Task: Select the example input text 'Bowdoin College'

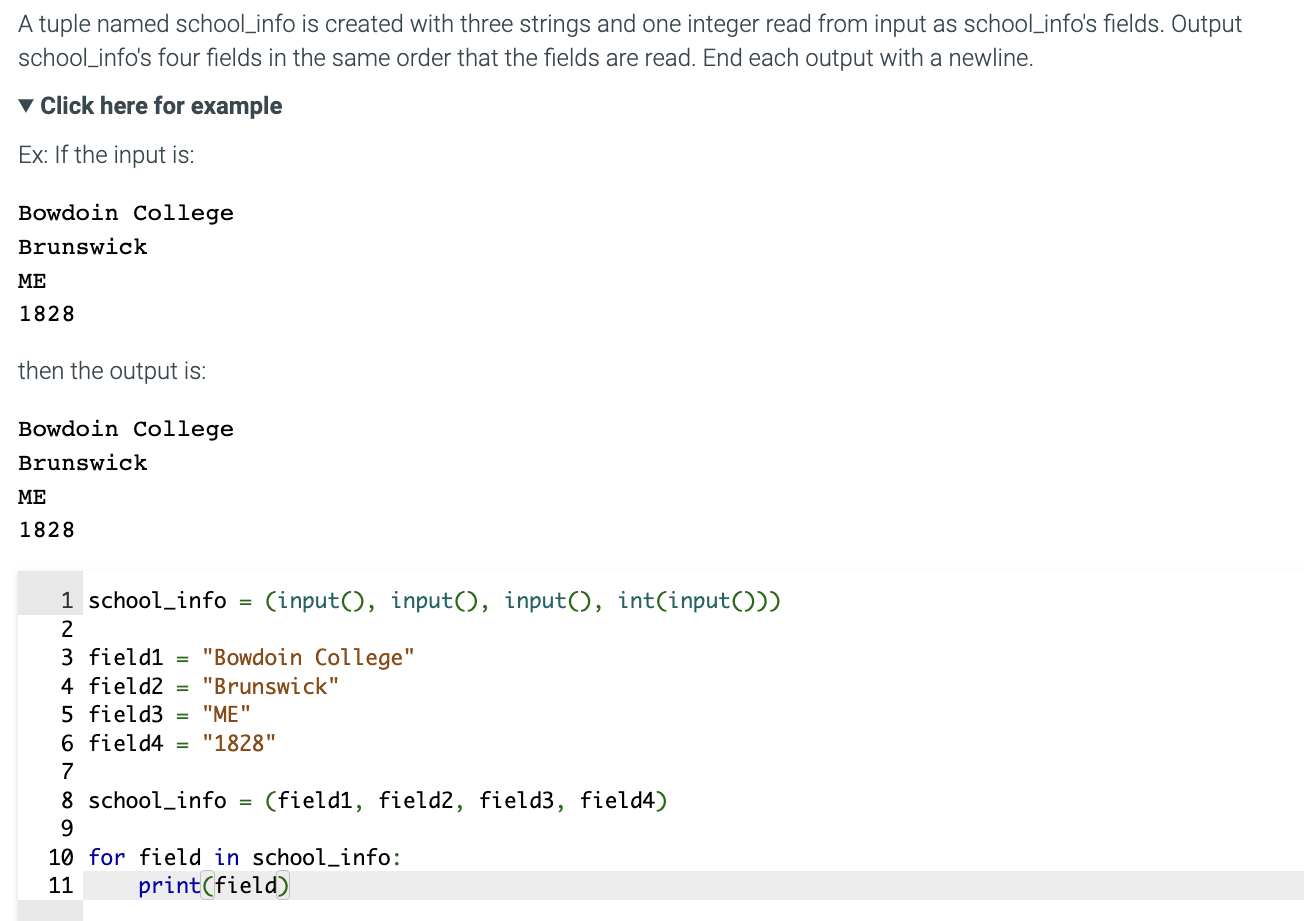Action: point(126,212)
